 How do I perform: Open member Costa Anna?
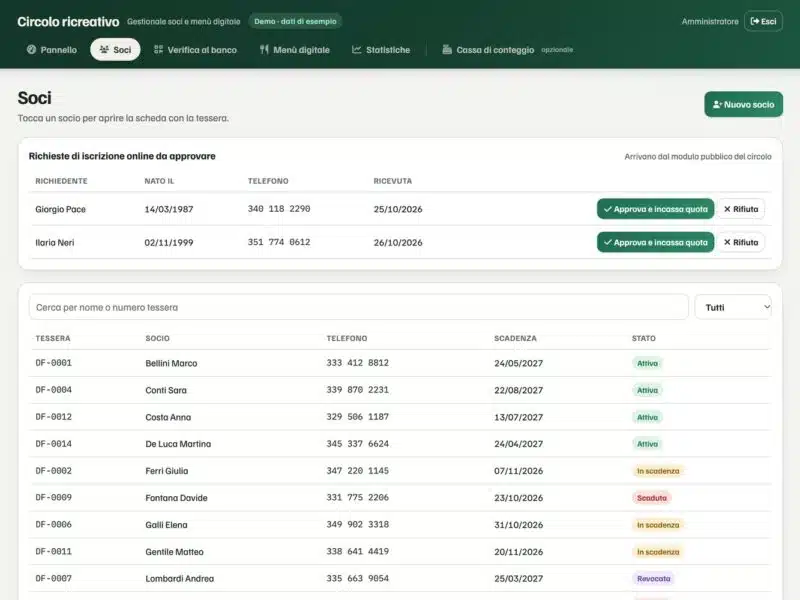[400, 417]
